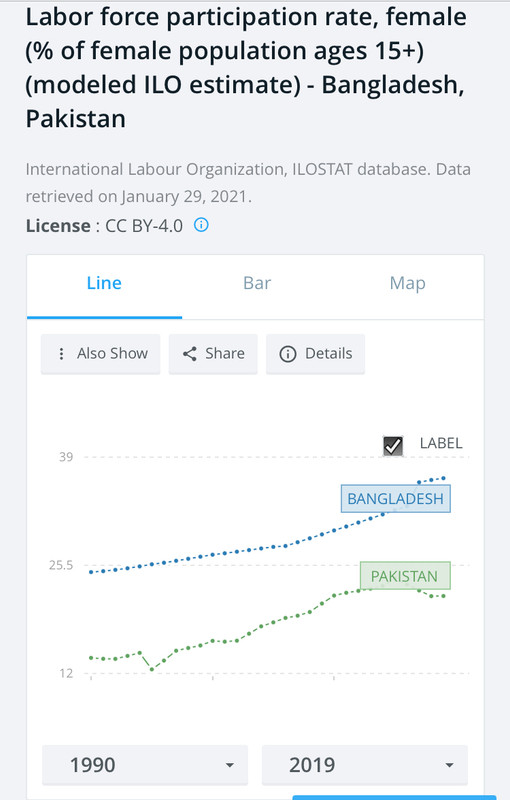Click the arrow on the 2019 selector

(449, 765)
